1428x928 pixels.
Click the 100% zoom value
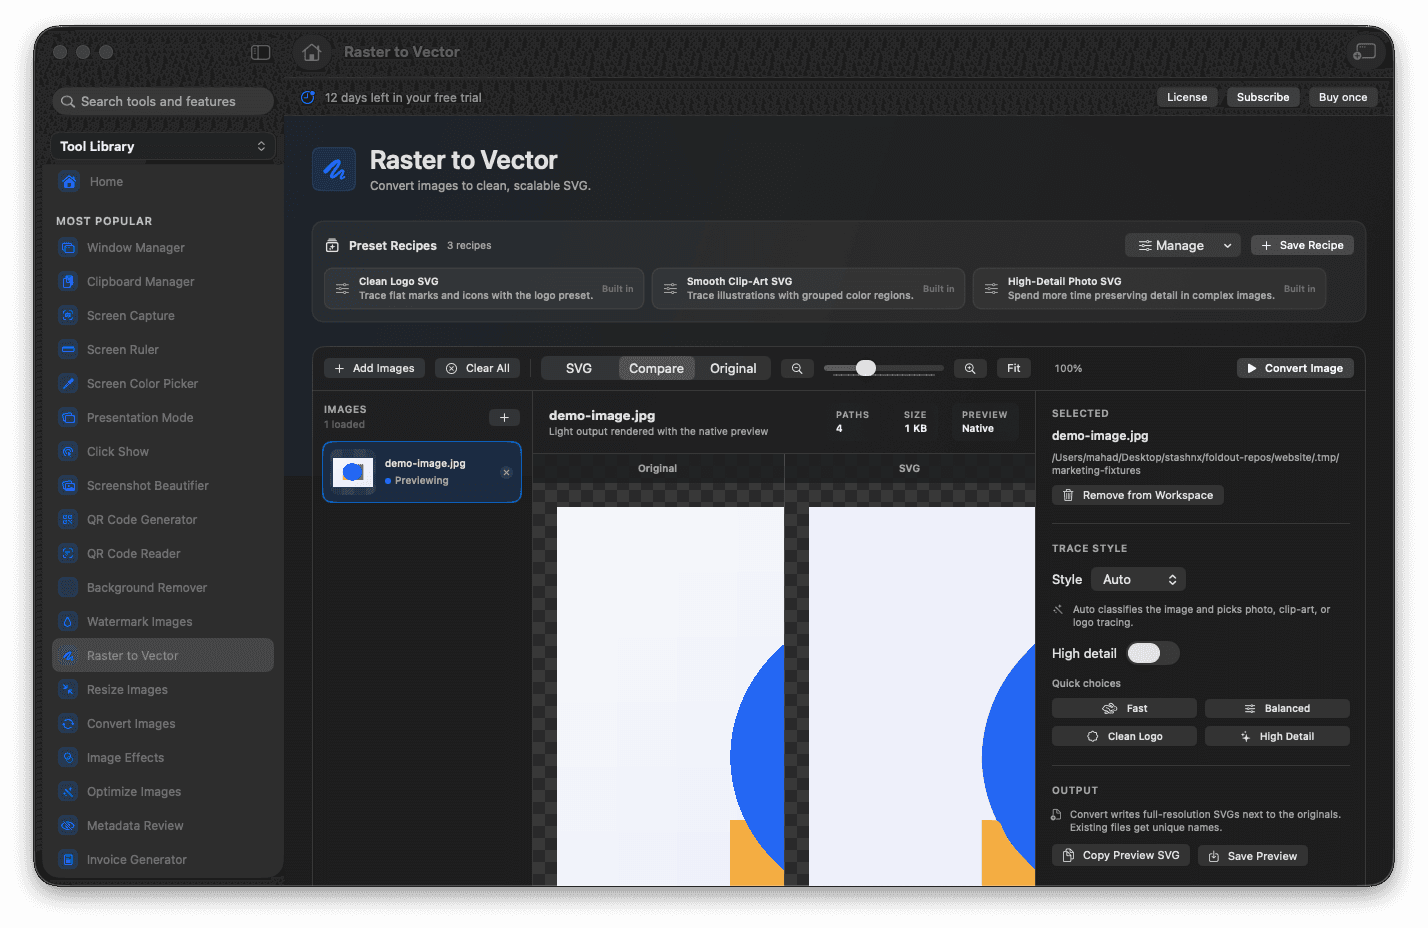[x=1068, y=369]
